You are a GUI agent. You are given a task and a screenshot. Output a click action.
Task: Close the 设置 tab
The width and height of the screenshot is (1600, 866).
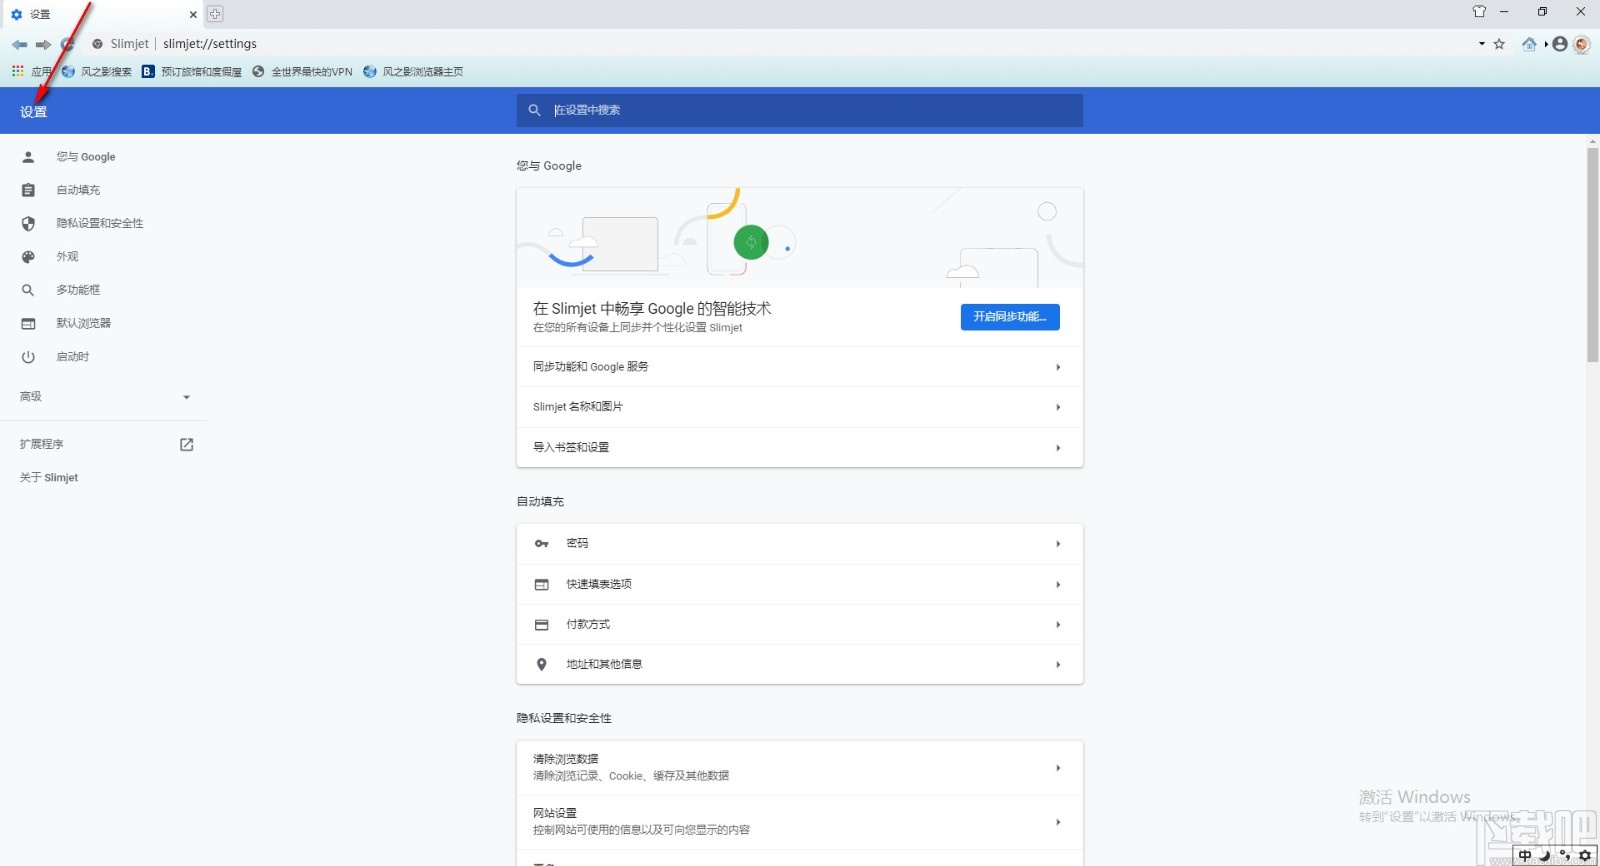[193, 14]
